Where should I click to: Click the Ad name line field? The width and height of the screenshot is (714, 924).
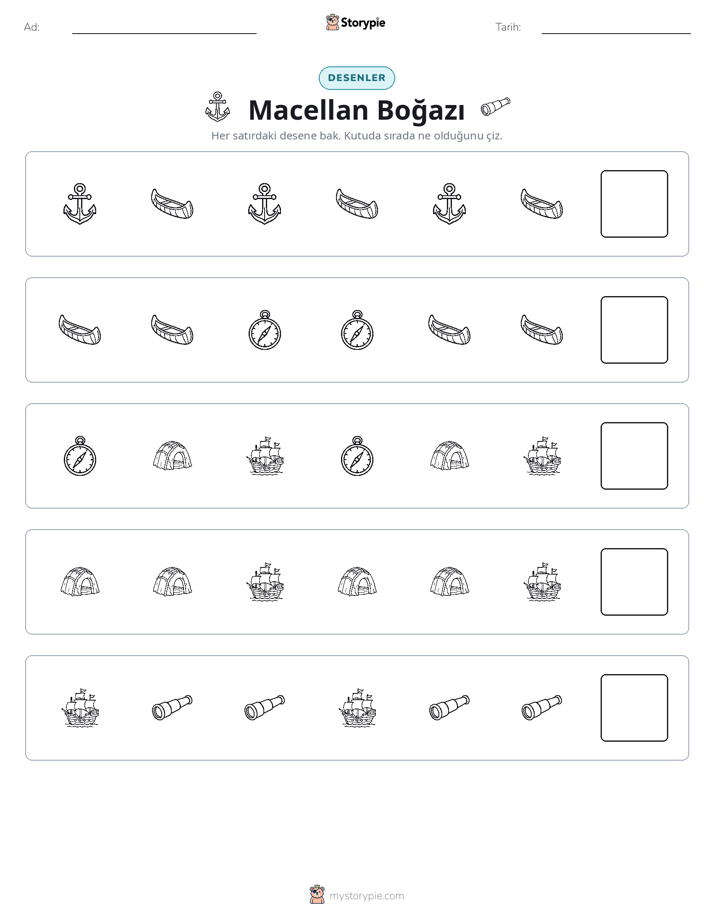click(164, 27)
